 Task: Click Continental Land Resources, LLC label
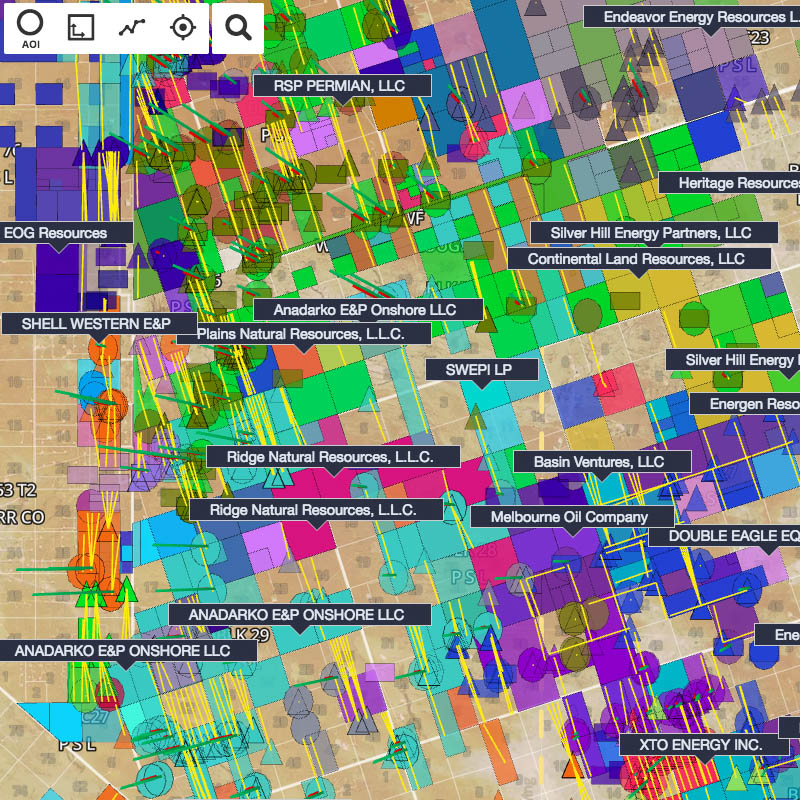(636, 259)
